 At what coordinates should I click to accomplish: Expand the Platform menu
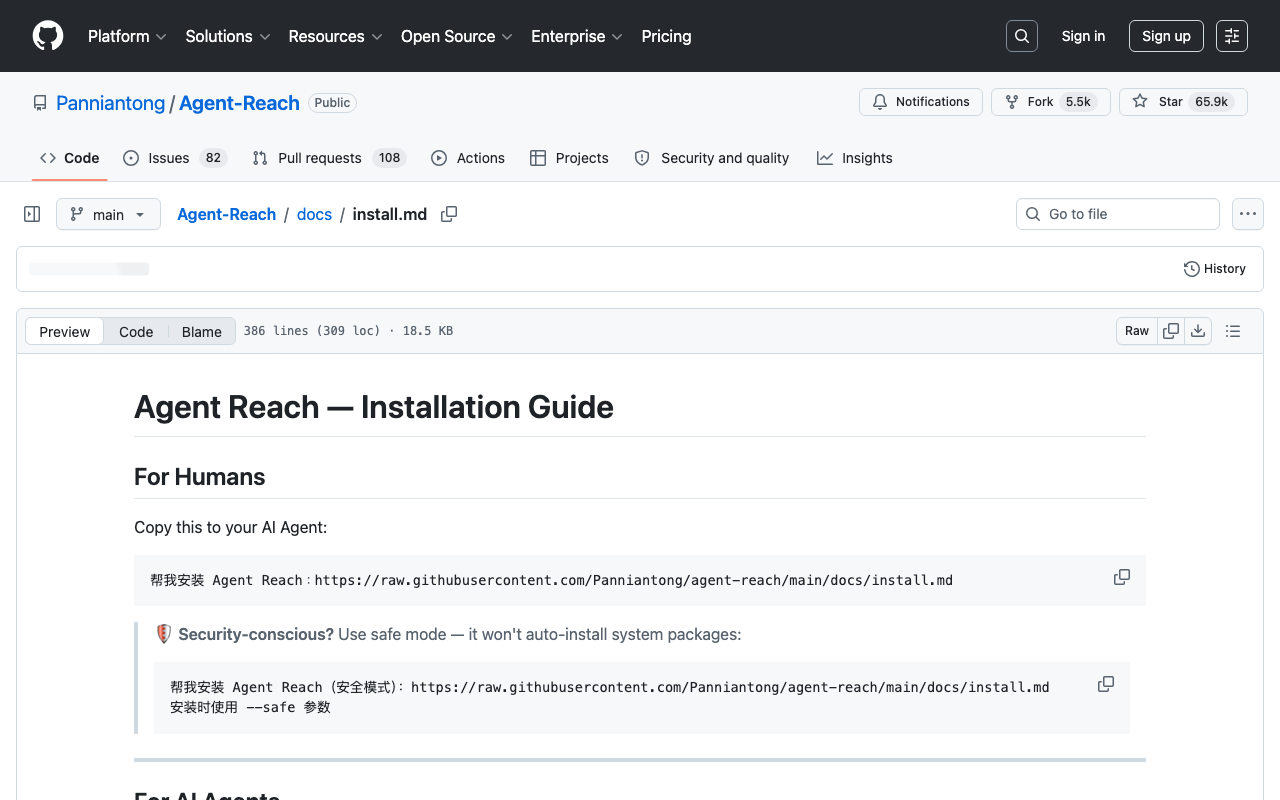pyautogui.click(x=127, y=36)
